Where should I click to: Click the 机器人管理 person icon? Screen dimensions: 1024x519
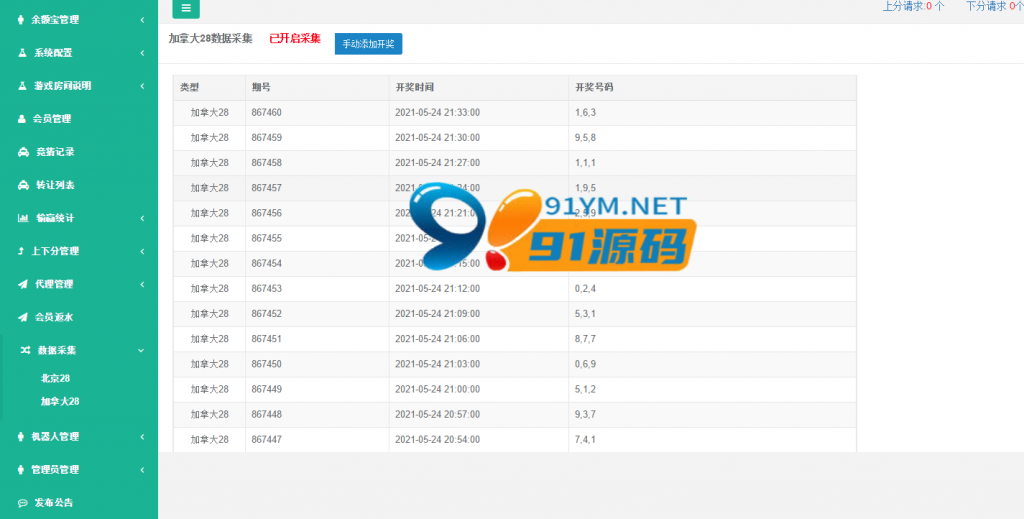coord(21,437)
